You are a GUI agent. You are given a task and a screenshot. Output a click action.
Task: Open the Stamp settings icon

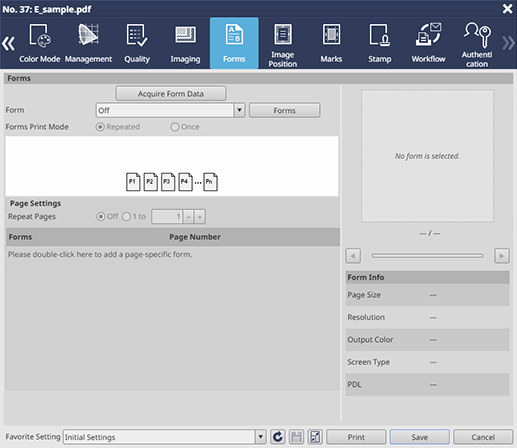pos(380,35)
